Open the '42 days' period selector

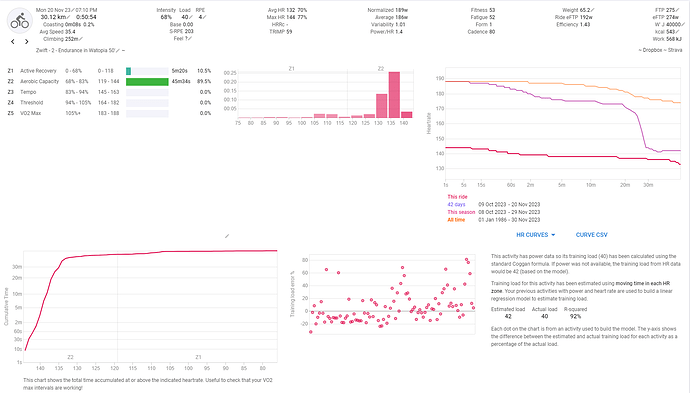click(x=456, y=205)
